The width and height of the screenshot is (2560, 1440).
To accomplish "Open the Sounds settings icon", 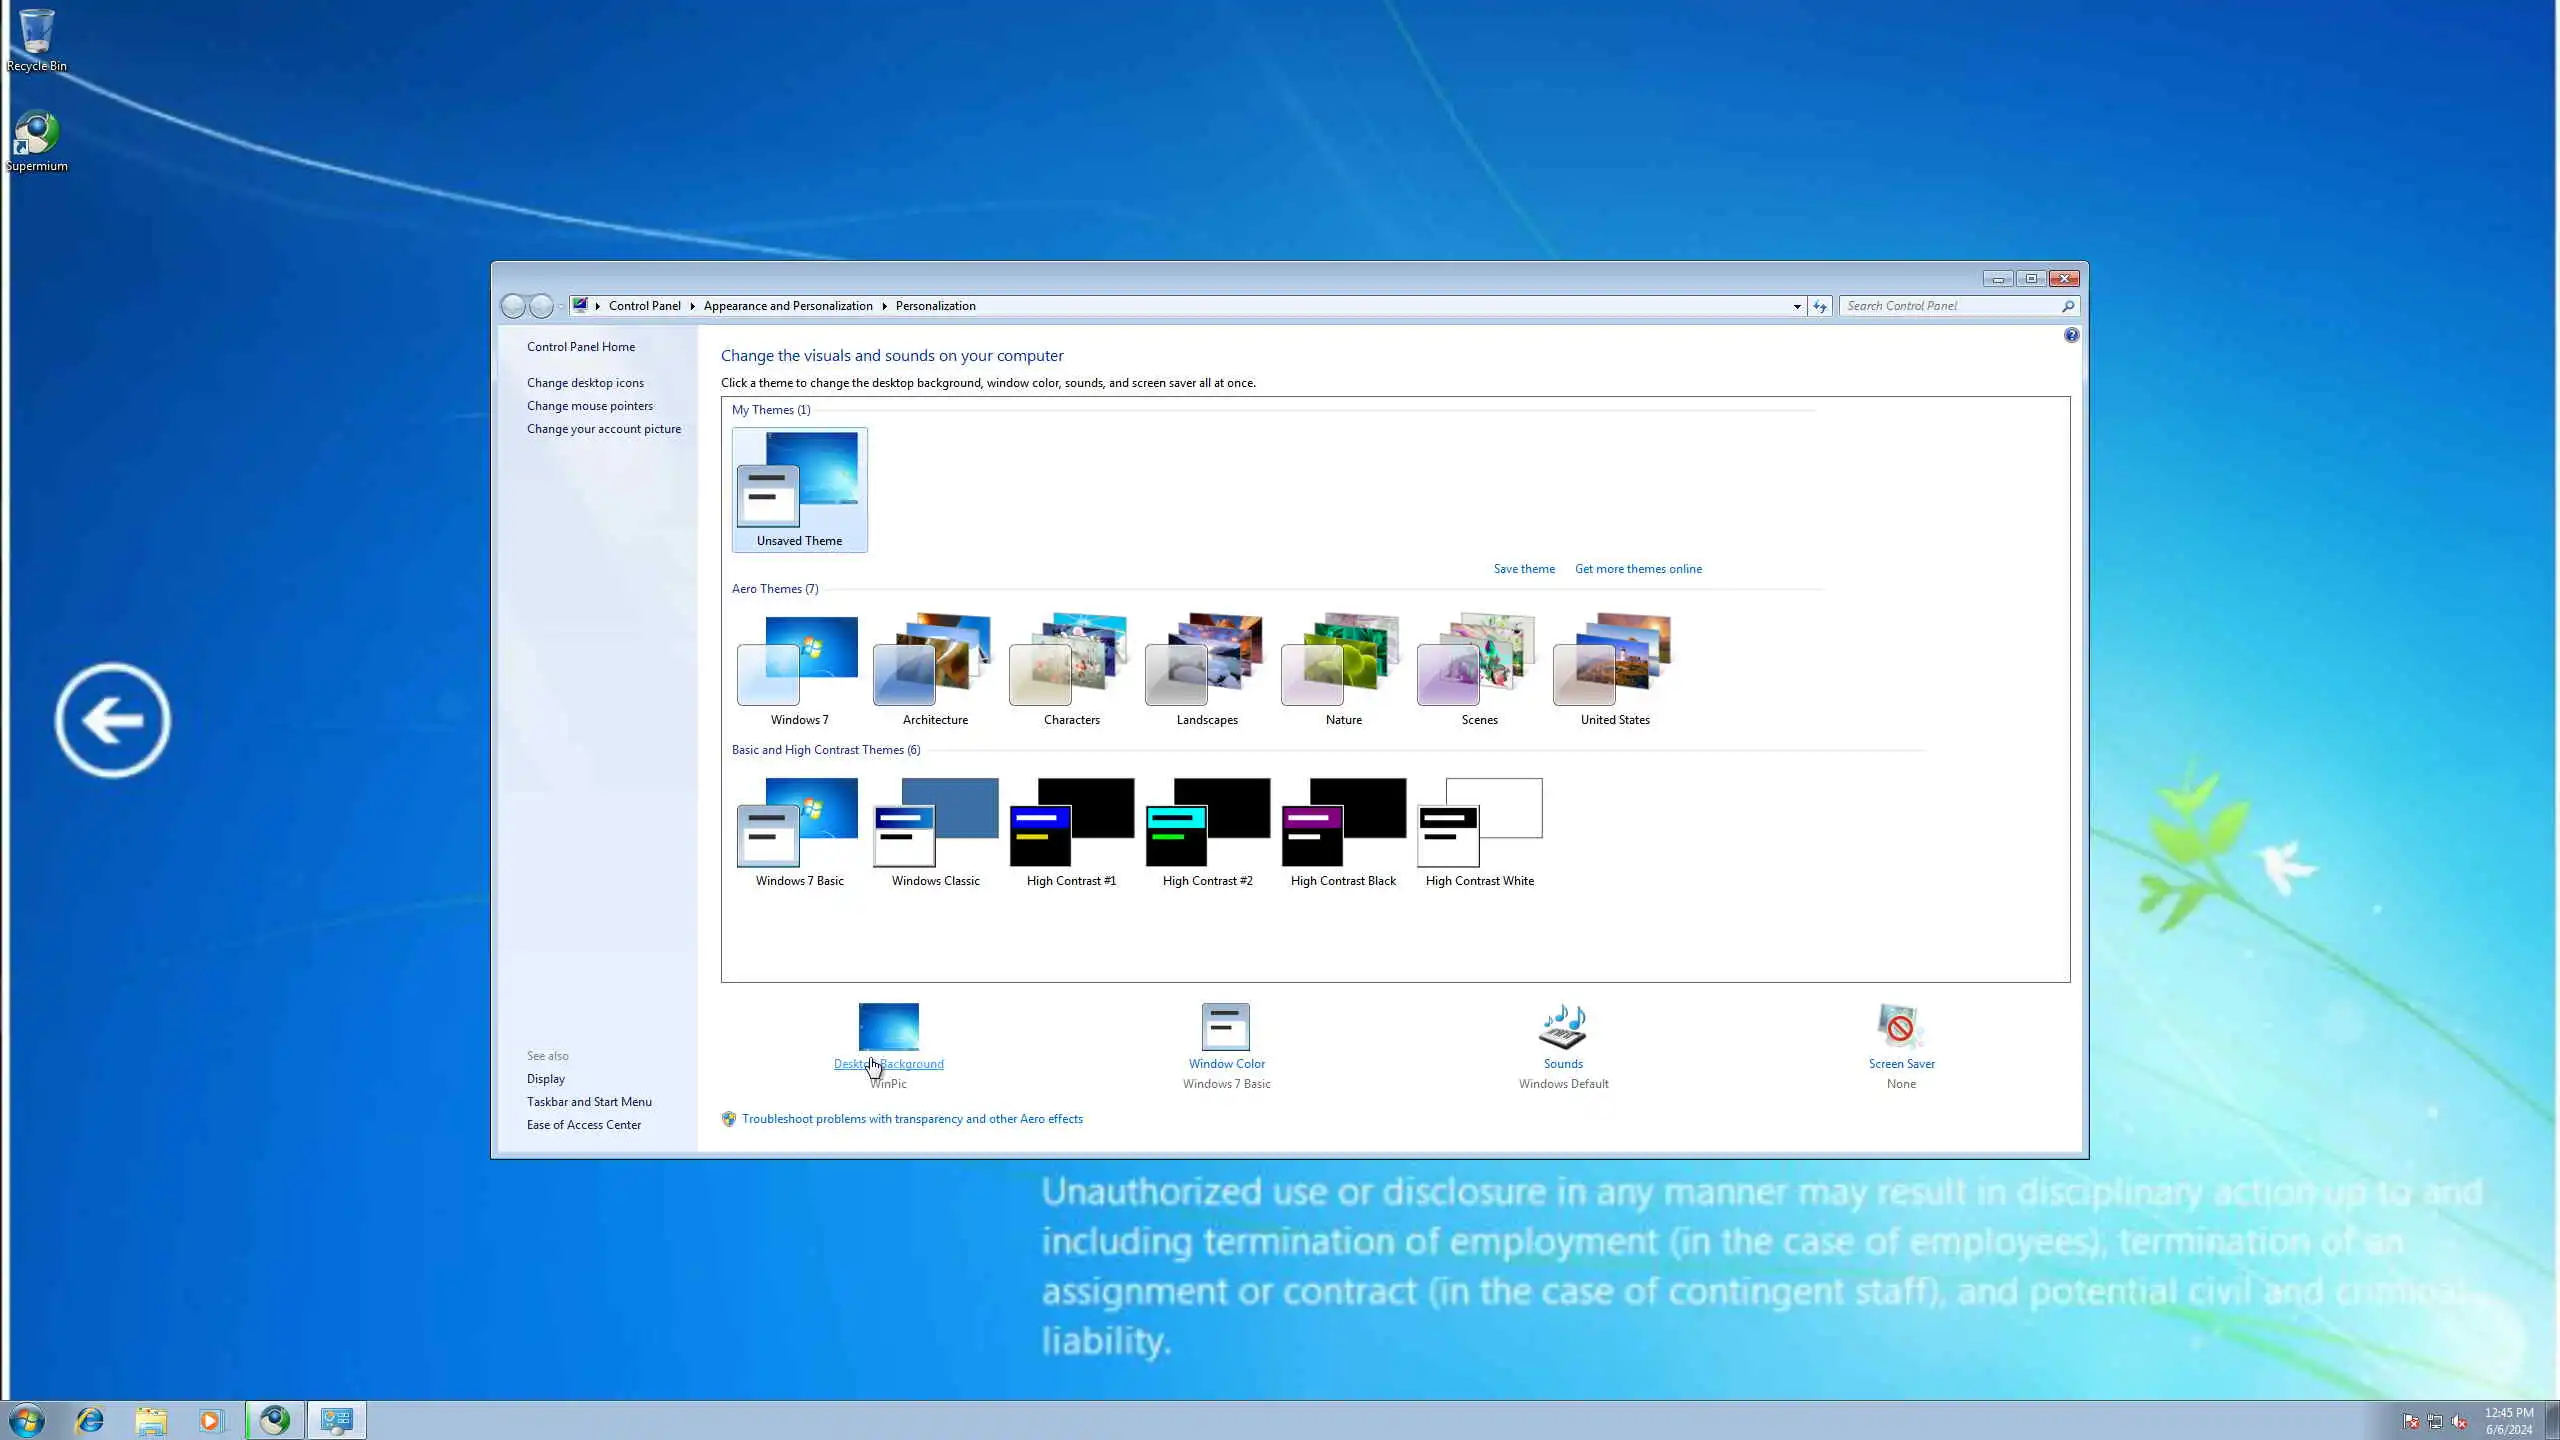I will (1563, 1027).
